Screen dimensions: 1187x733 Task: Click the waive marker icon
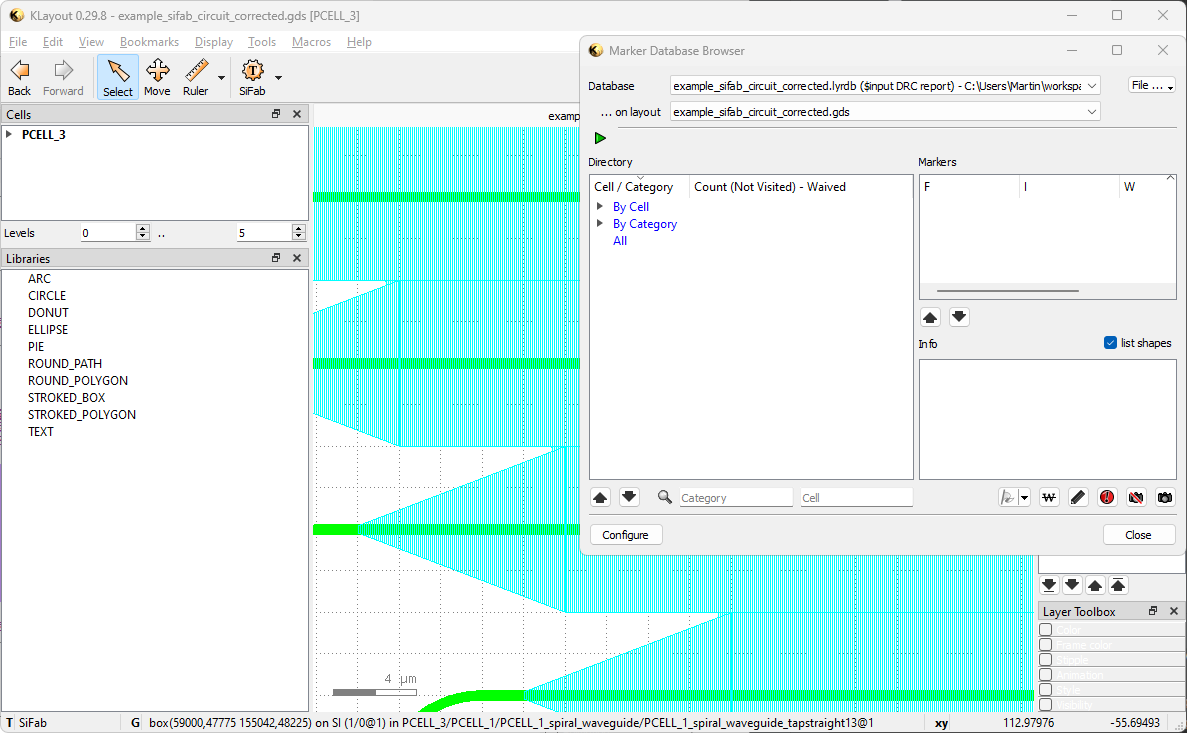coord(1049,497)
